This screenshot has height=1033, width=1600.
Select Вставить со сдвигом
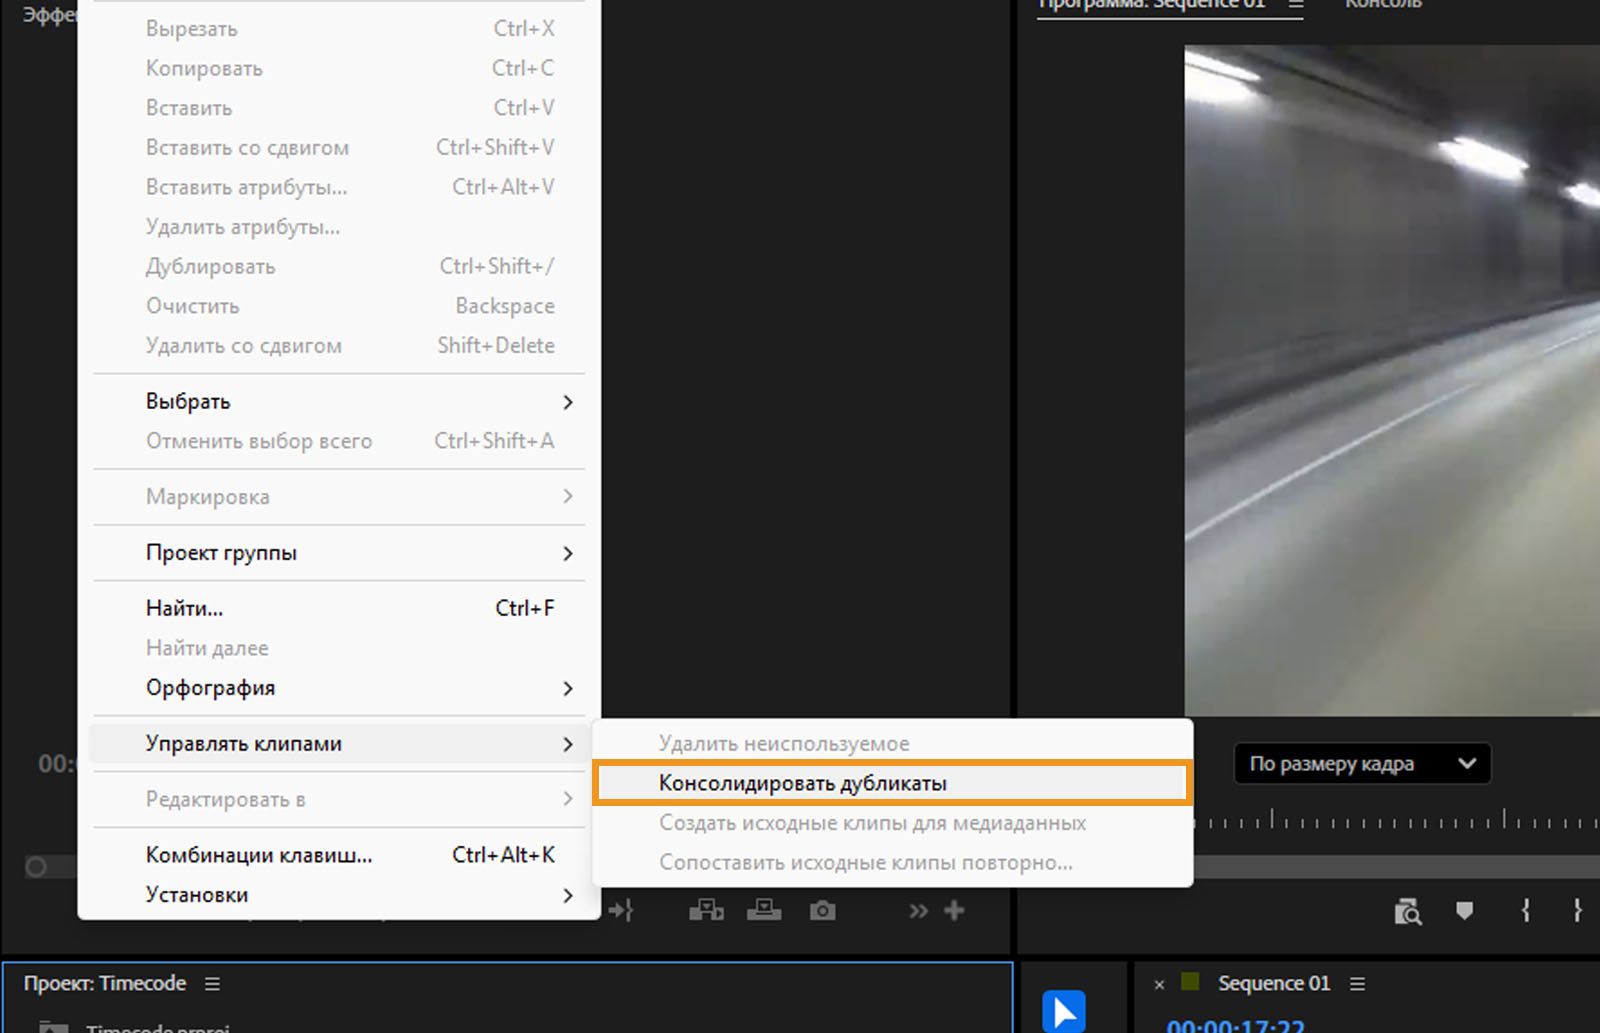tap(339, 148)
